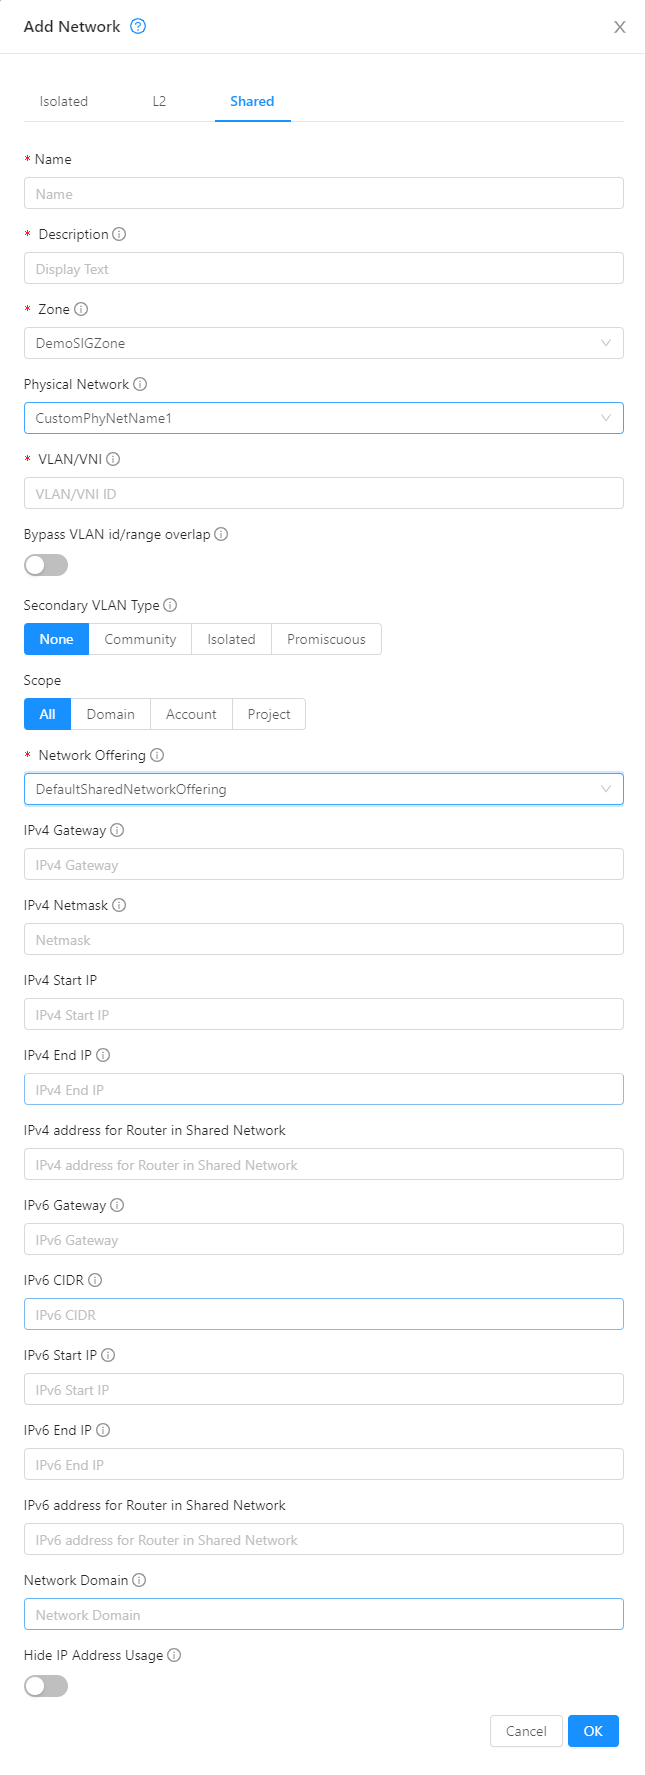The width and height of the screenshot is (645, 1775).
Task: Open Physical Network dropdown CustomPhyNetName1
Action: [x=324, y=418]
